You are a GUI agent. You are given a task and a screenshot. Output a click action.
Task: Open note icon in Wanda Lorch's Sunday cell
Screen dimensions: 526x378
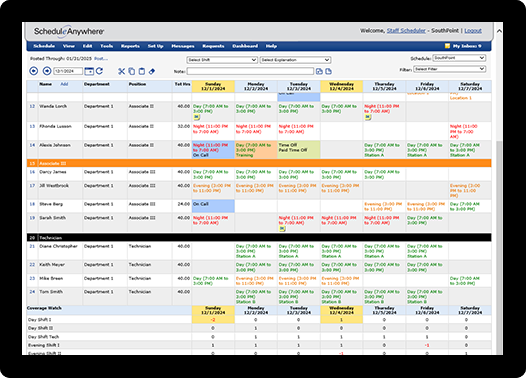pyautogui.click(x=197, y=117)
